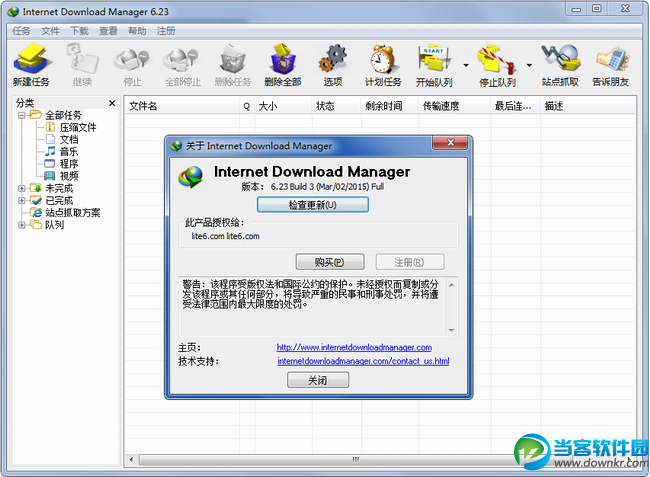The height and width of the screenshot is (477, 650).
Task: Select 视频 category
Action: pyautogui.click(x=69, y=176)
